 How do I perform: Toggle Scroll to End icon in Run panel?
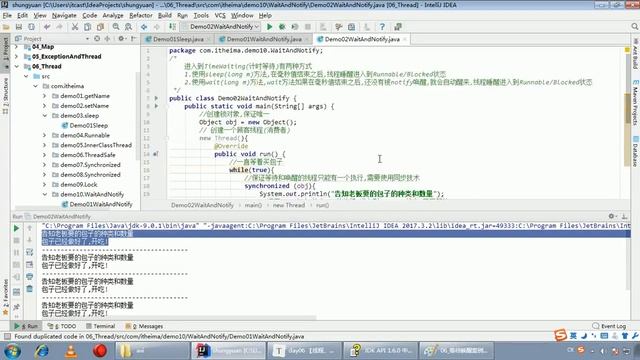[29, 265]
